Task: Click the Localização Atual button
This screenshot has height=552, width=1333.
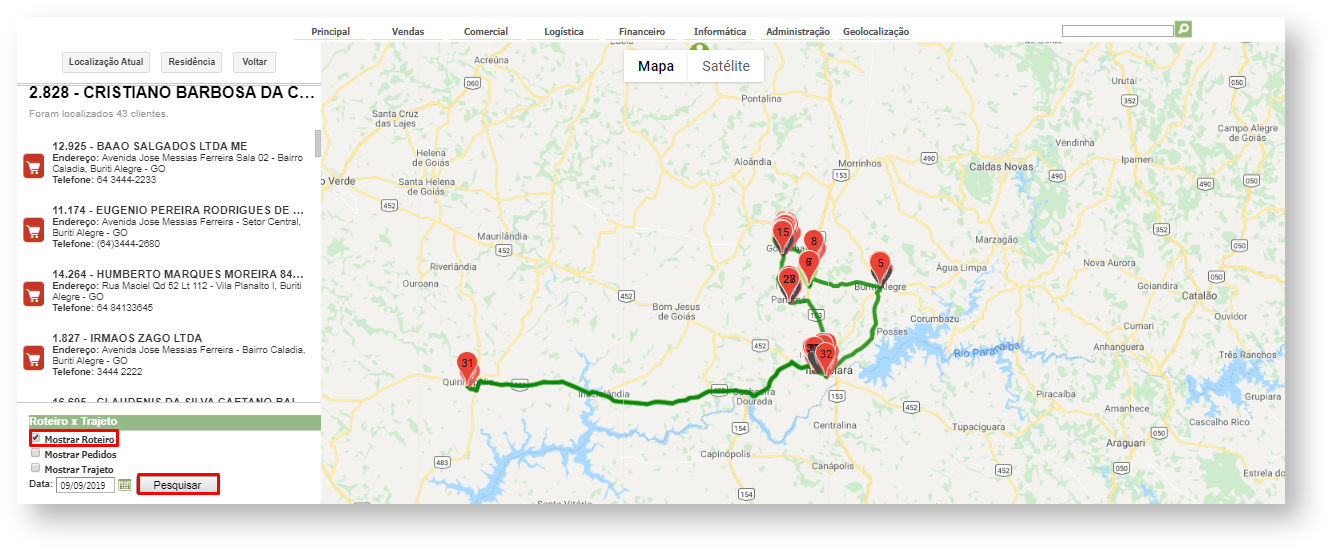Action: coord(106,62)
